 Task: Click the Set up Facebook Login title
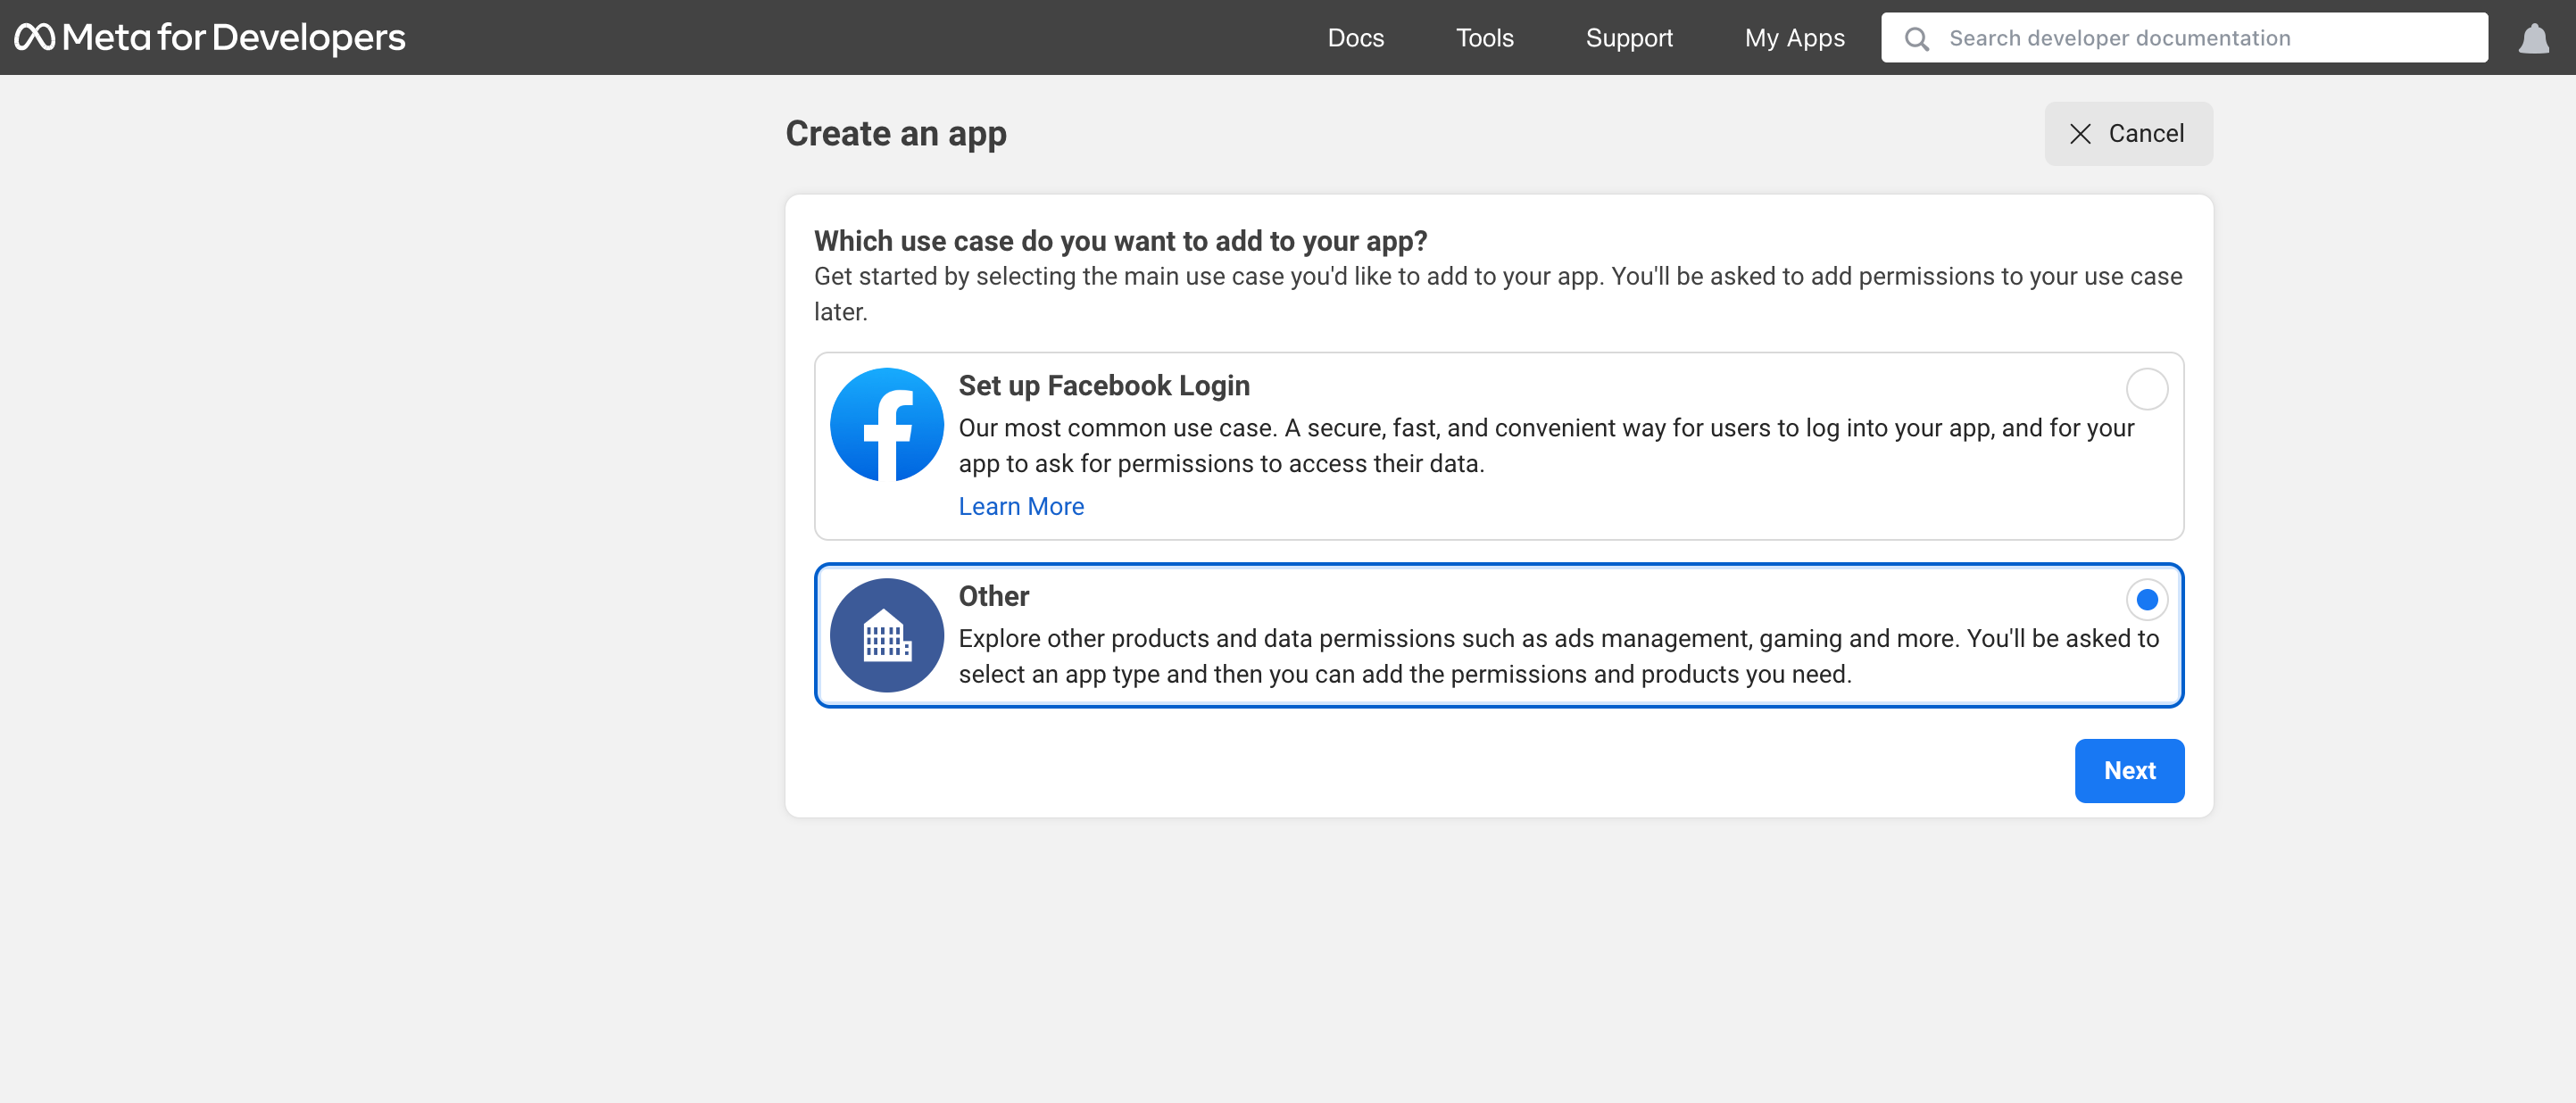1103,386
